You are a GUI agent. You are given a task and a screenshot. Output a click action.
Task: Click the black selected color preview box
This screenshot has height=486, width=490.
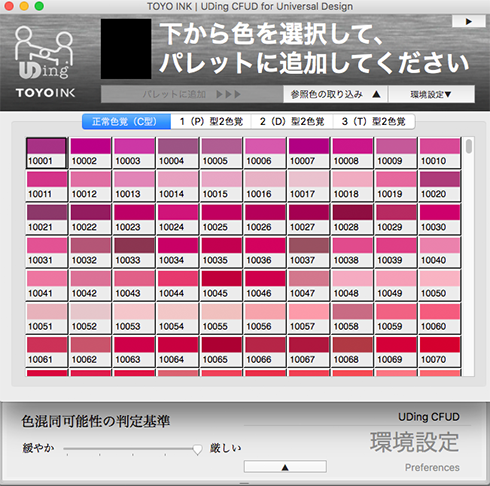click(x=126, y=49)
